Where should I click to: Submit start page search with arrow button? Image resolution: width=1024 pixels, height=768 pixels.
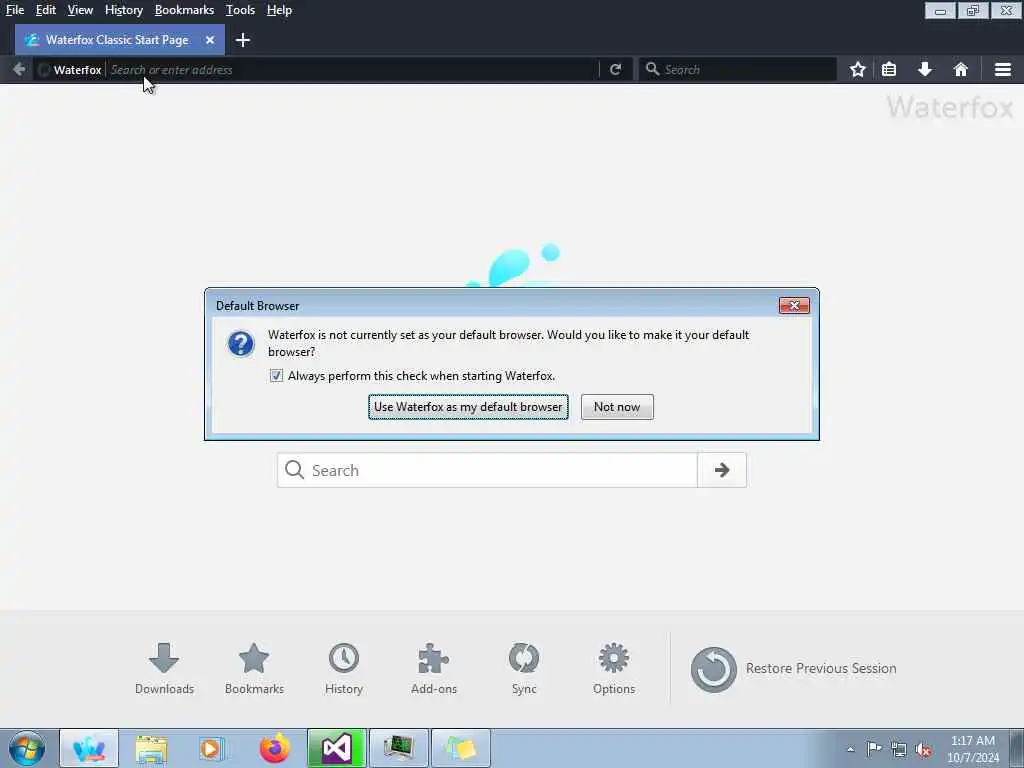point(722,470)
